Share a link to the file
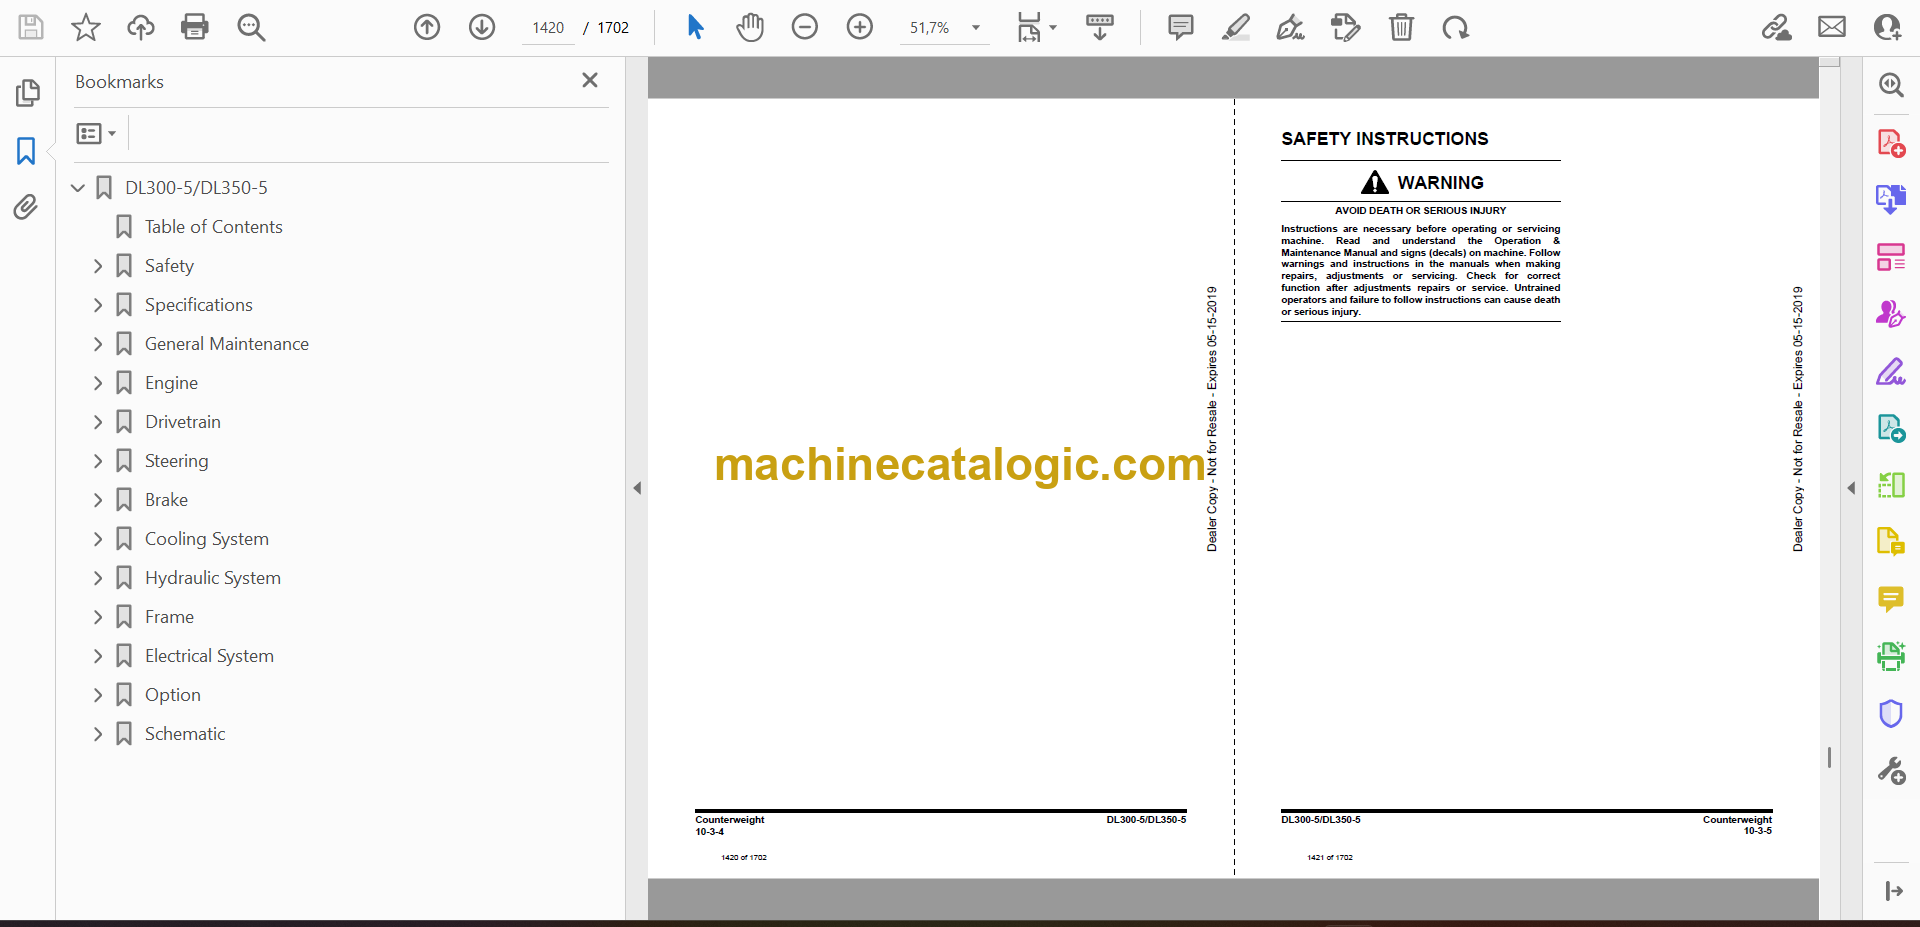1920x927 pixels. point(1777,27)
